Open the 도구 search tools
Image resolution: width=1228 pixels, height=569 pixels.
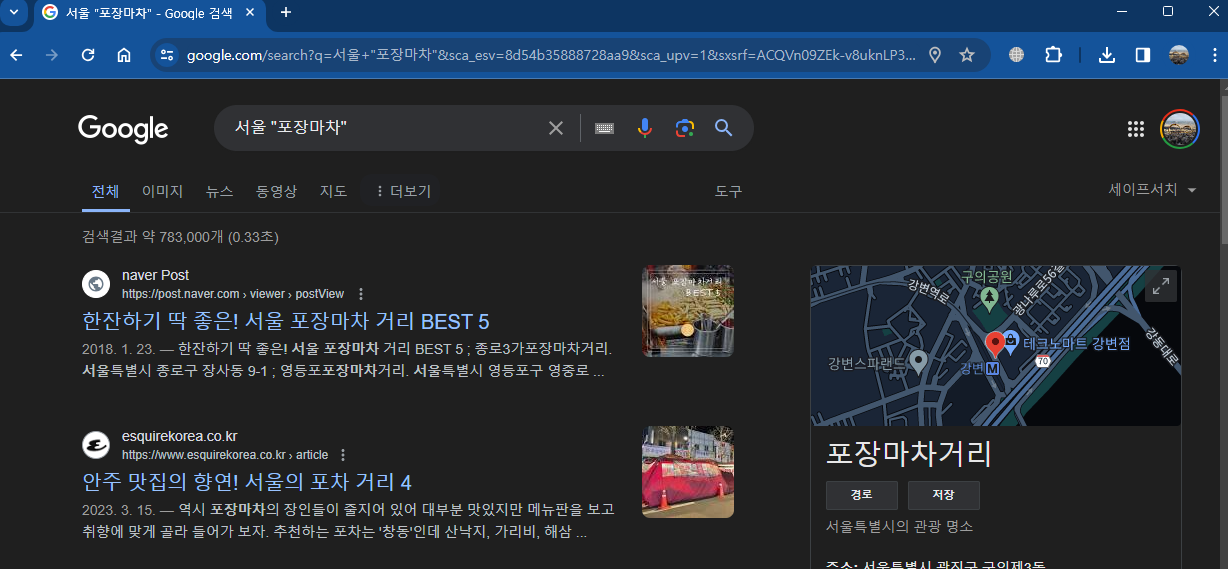[x=729, y=191]
